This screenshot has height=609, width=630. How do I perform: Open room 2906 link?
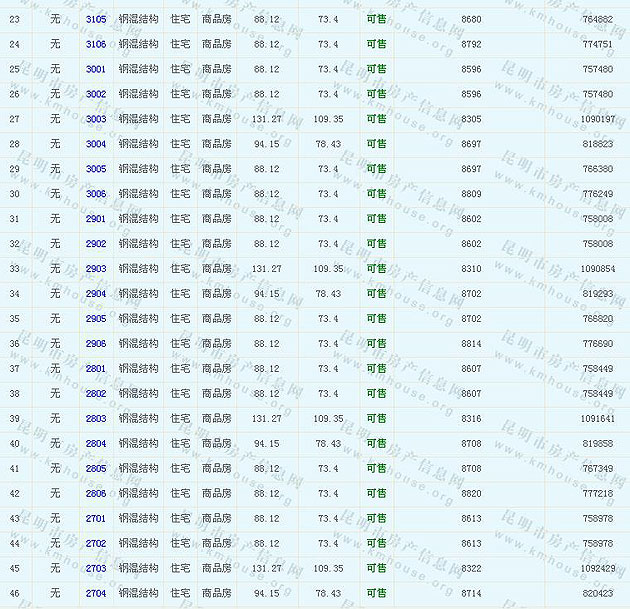(96, 344)
